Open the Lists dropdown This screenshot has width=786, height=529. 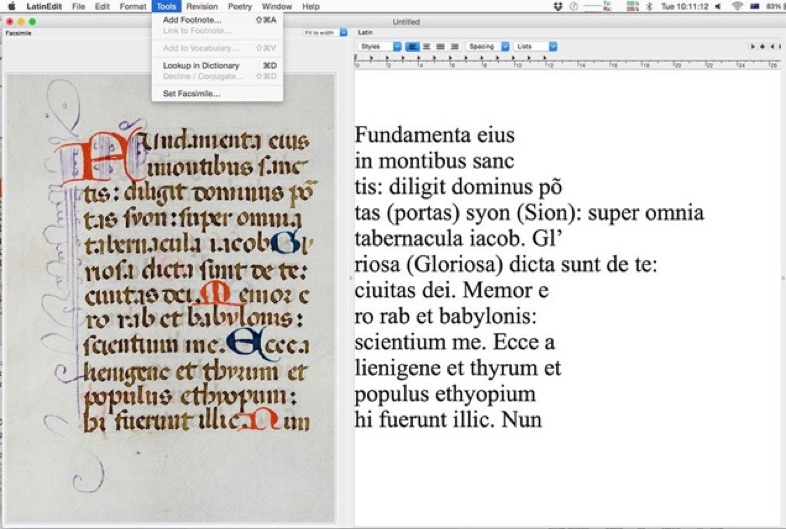click(535, 47)
